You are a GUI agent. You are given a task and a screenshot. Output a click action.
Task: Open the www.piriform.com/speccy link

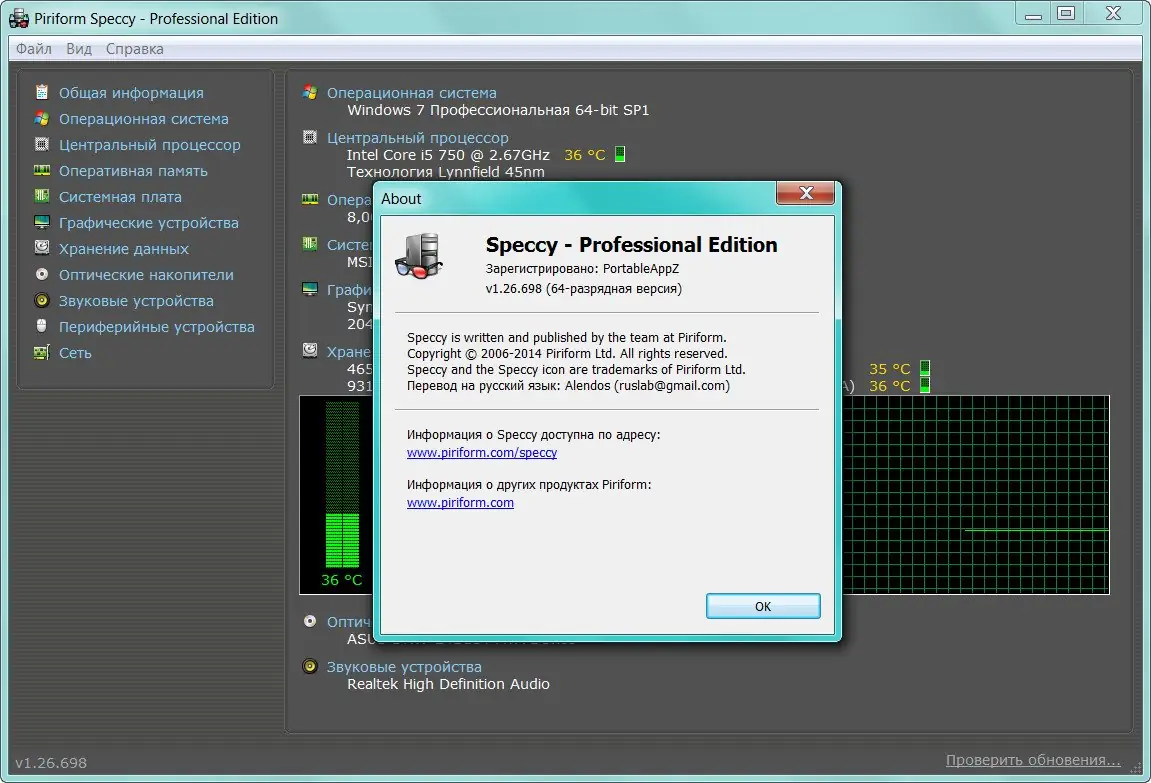(482, 453)
